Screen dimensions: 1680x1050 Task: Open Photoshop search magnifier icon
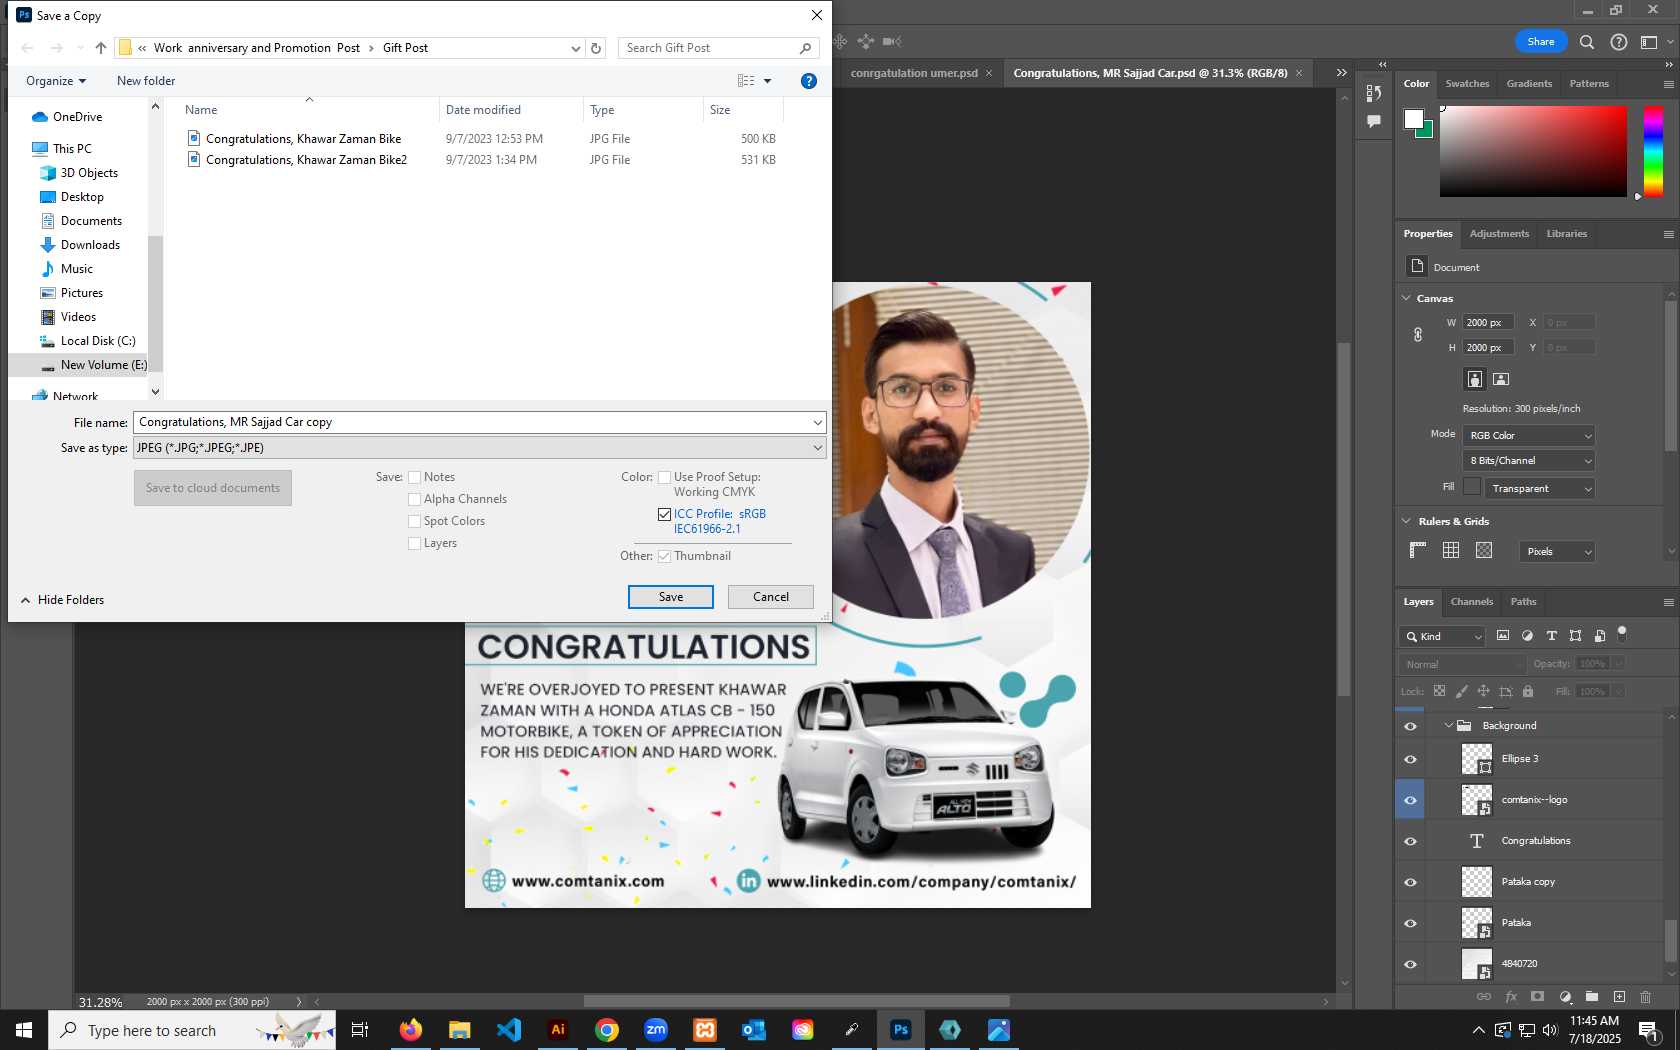[1587, 42]
